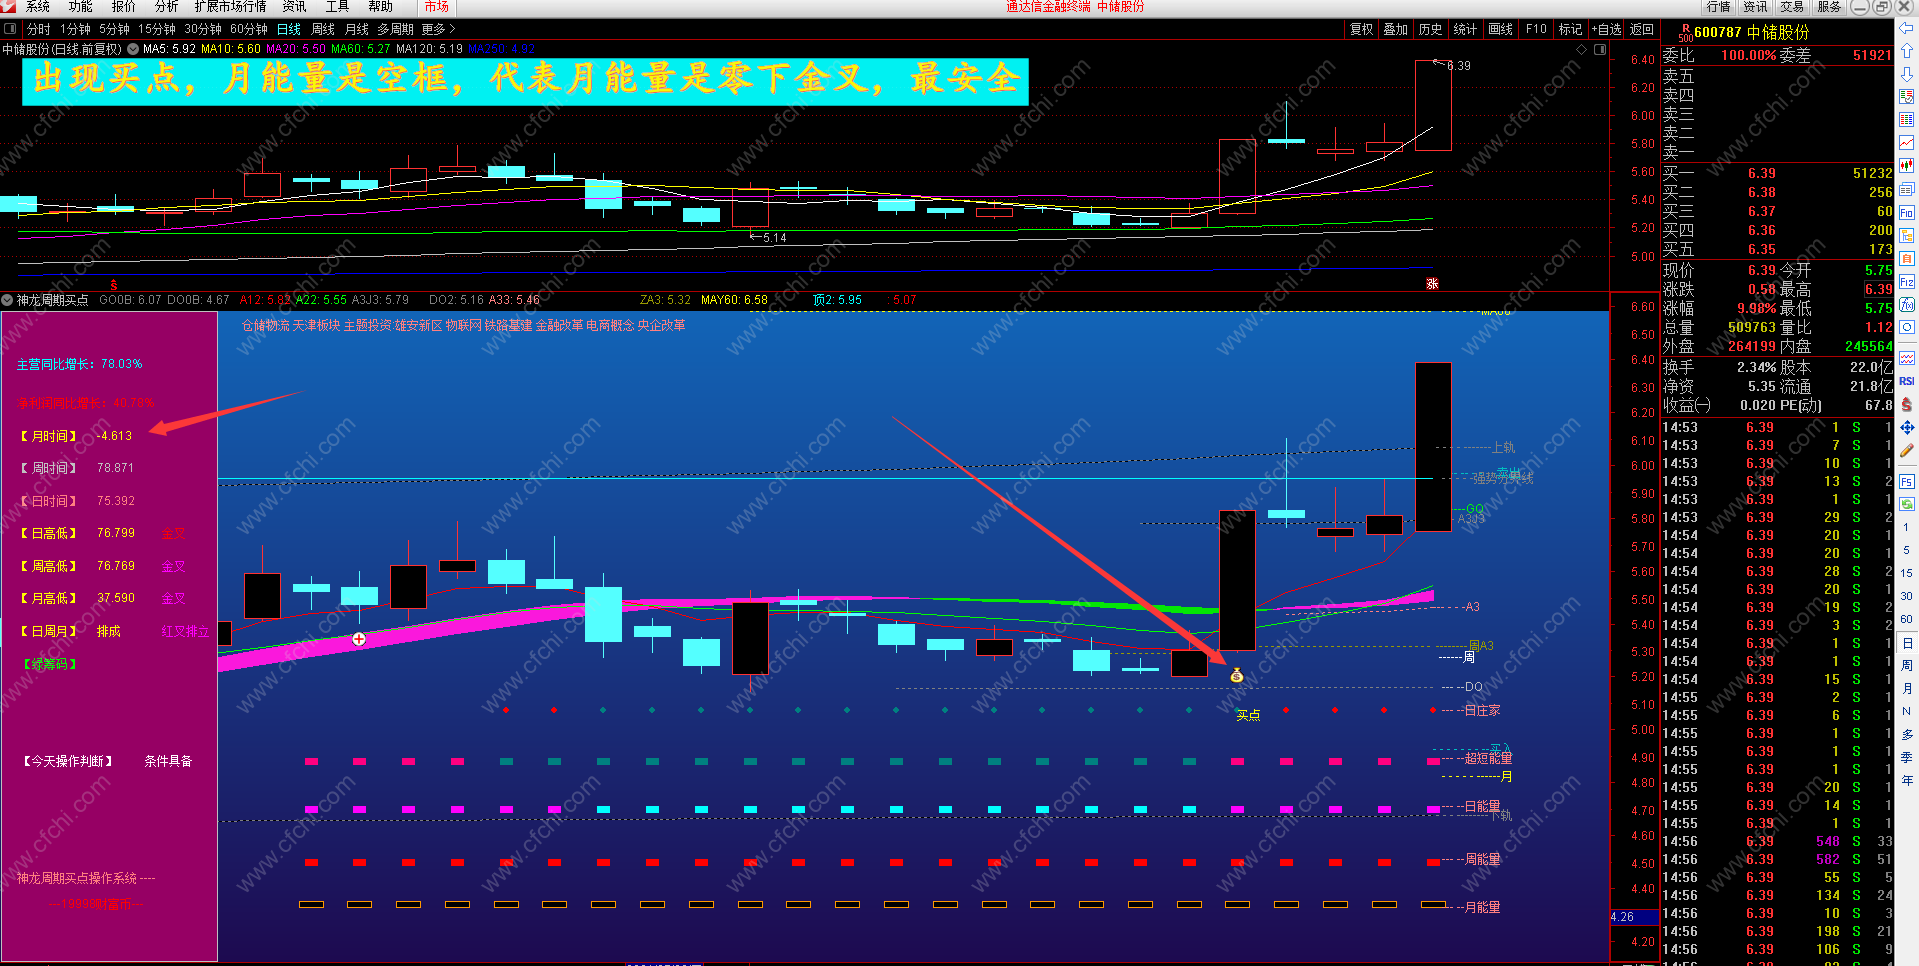
Task: Toggle the 叠加 overlay button
Action: click(1396, 29)
